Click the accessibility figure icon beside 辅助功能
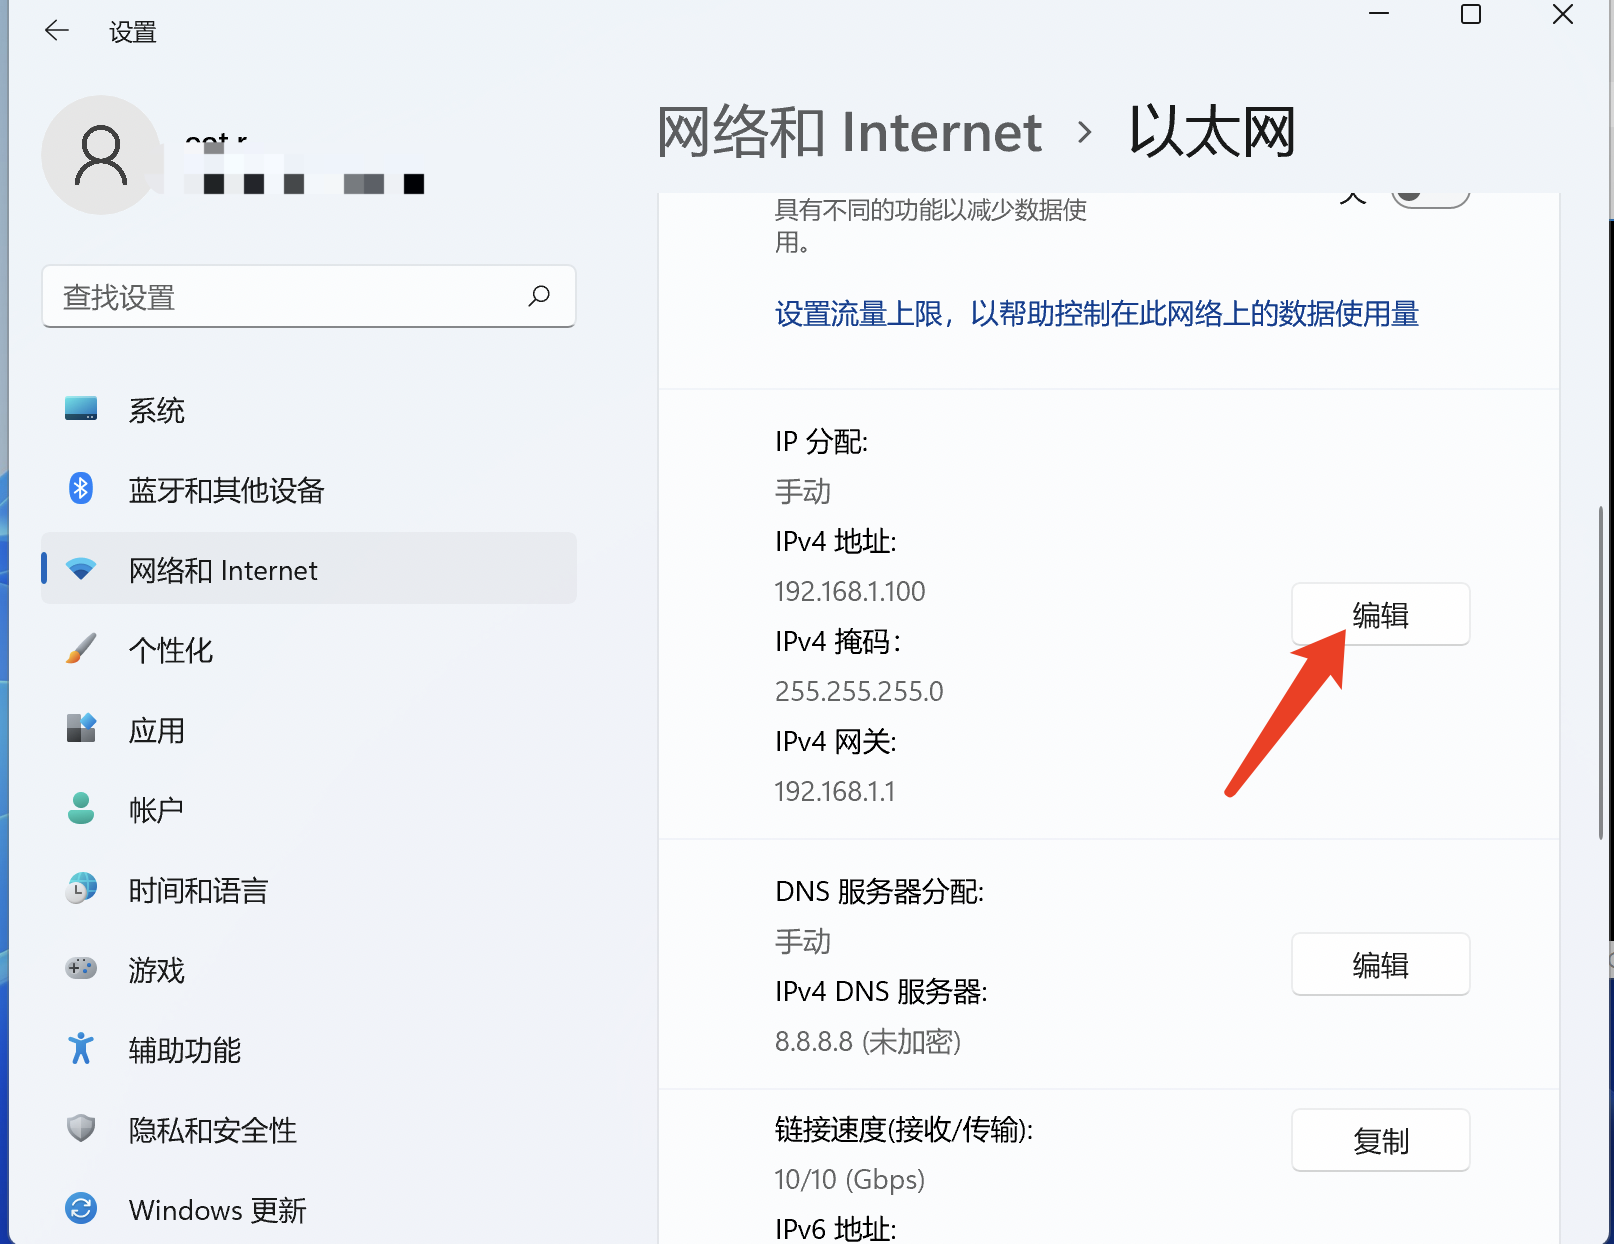 [x=80, y=1049]
